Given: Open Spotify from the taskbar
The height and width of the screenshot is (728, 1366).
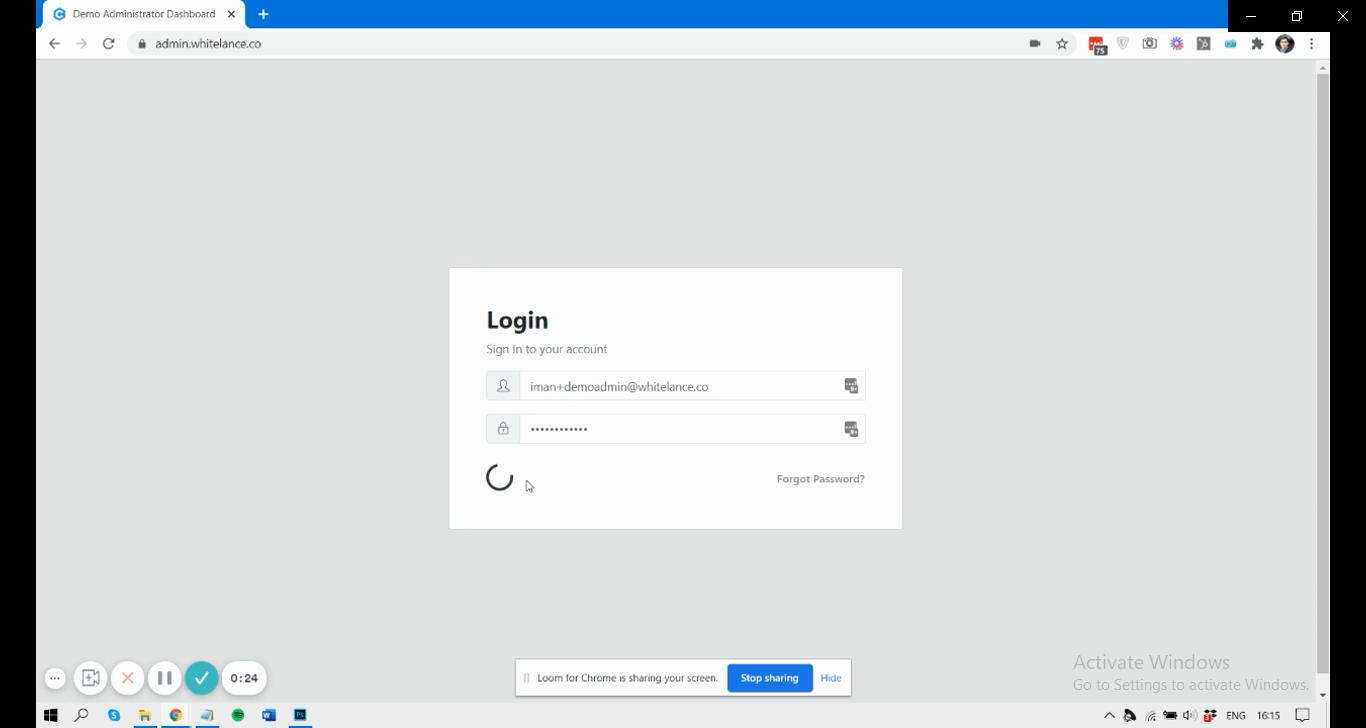Looking at the screenshot, I should pos(238,715).
